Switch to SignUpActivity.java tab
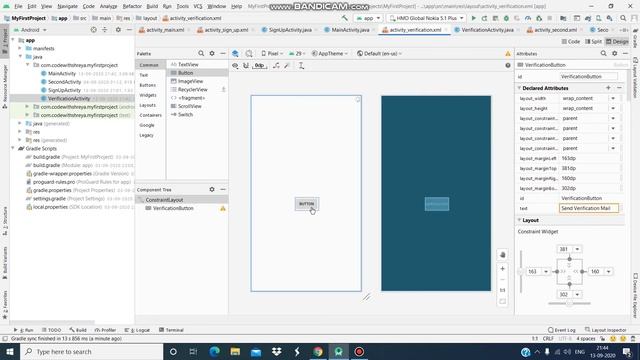The width and height of the screenshot is (640, 360). [290, 30]
